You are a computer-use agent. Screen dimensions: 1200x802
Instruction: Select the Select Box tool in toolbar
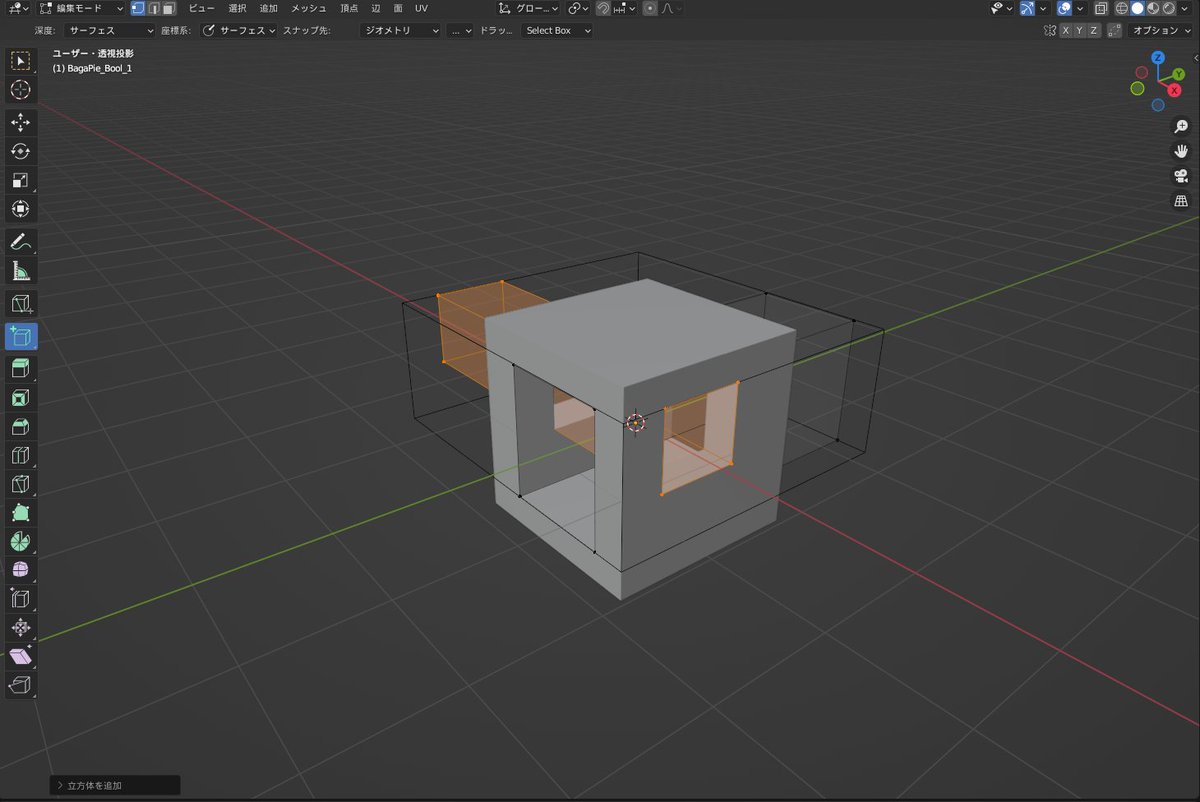coord(20,61)
